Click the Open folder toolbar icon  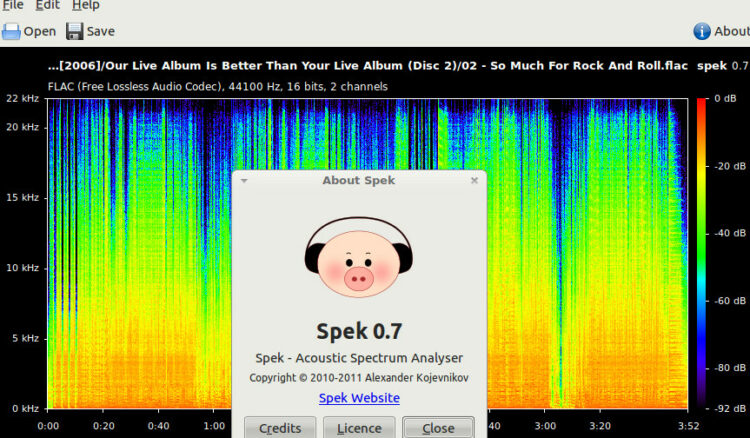click(12, 31)
